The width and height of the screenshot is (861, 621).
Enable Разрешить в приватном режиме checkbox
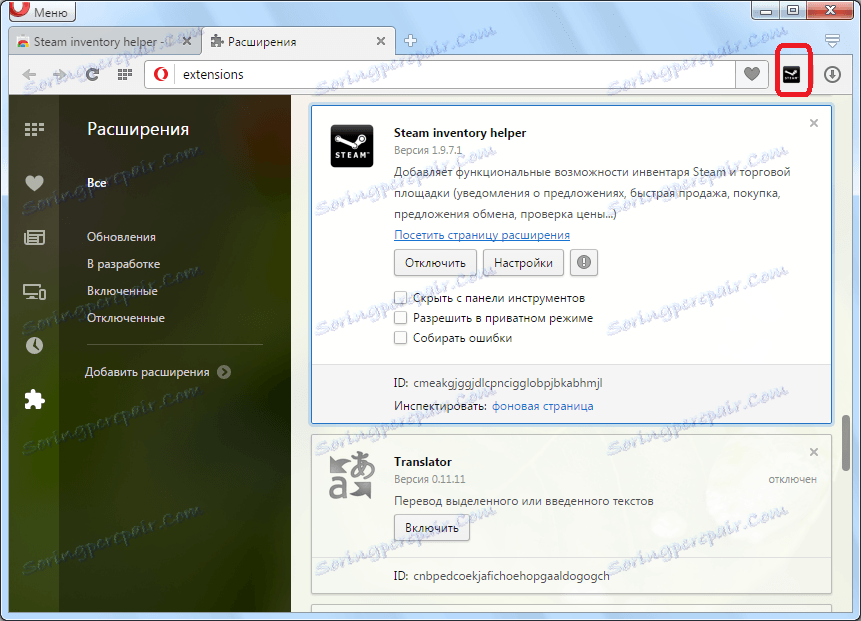(x=401, y=318)
